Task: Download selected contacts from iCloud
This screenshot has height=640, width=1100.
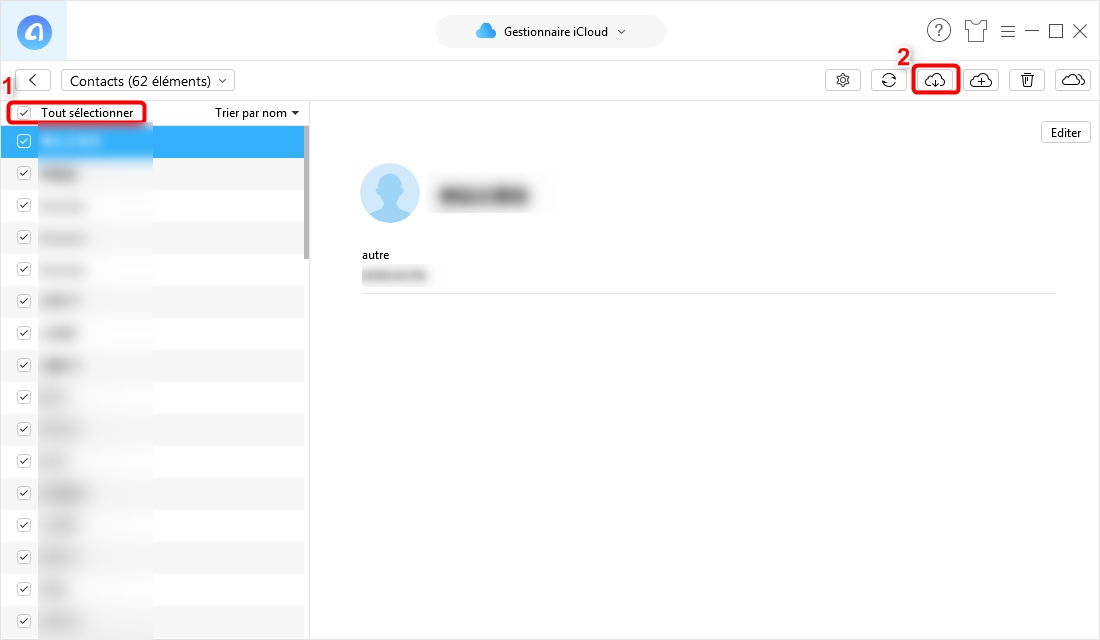Action: click(x=935, y=80)
